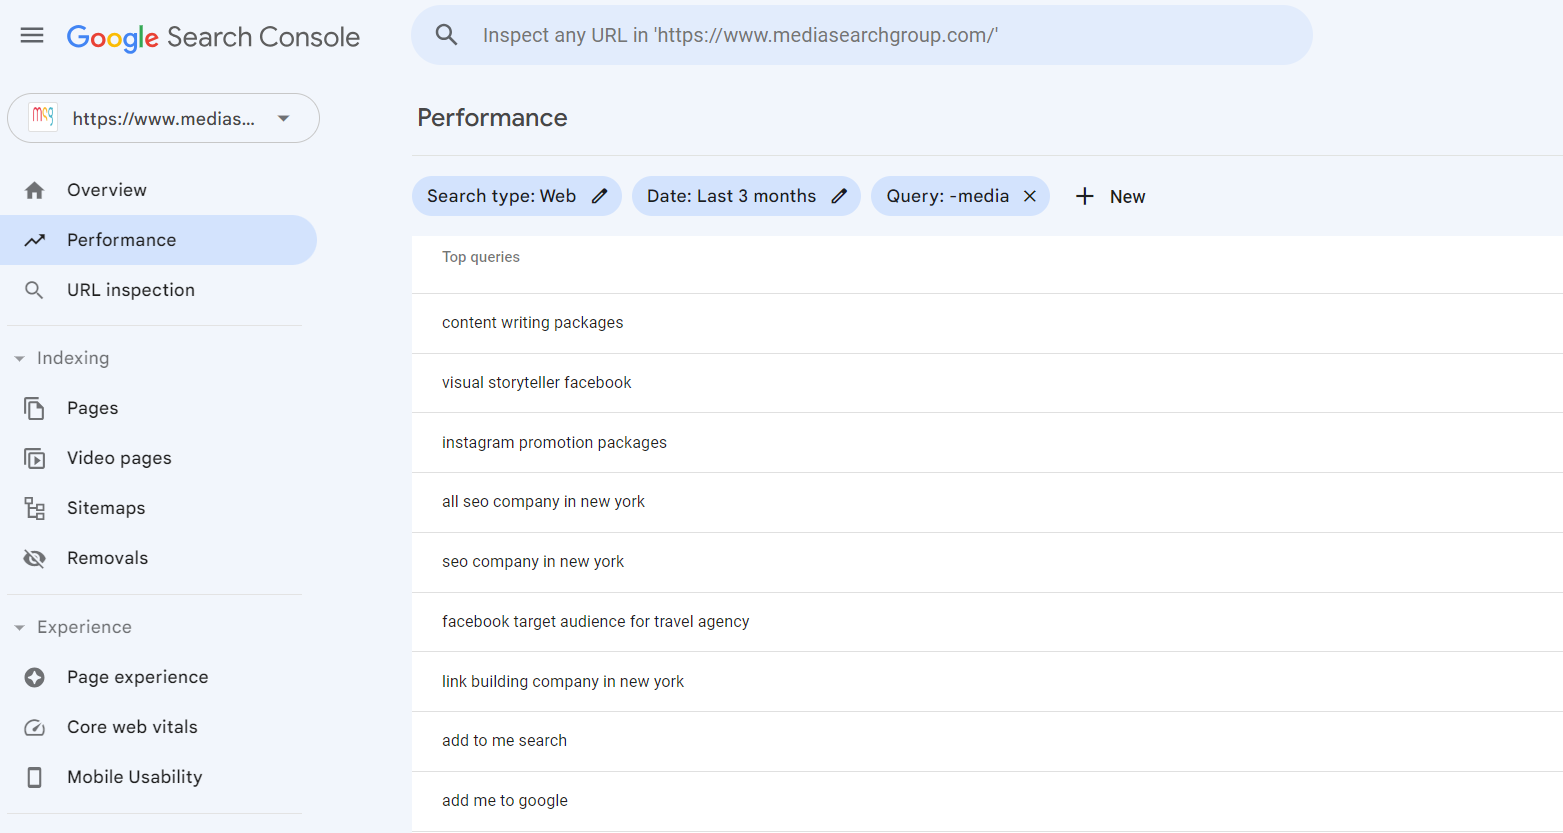Edit the Date: Last 3 months filter

point(746,196)
